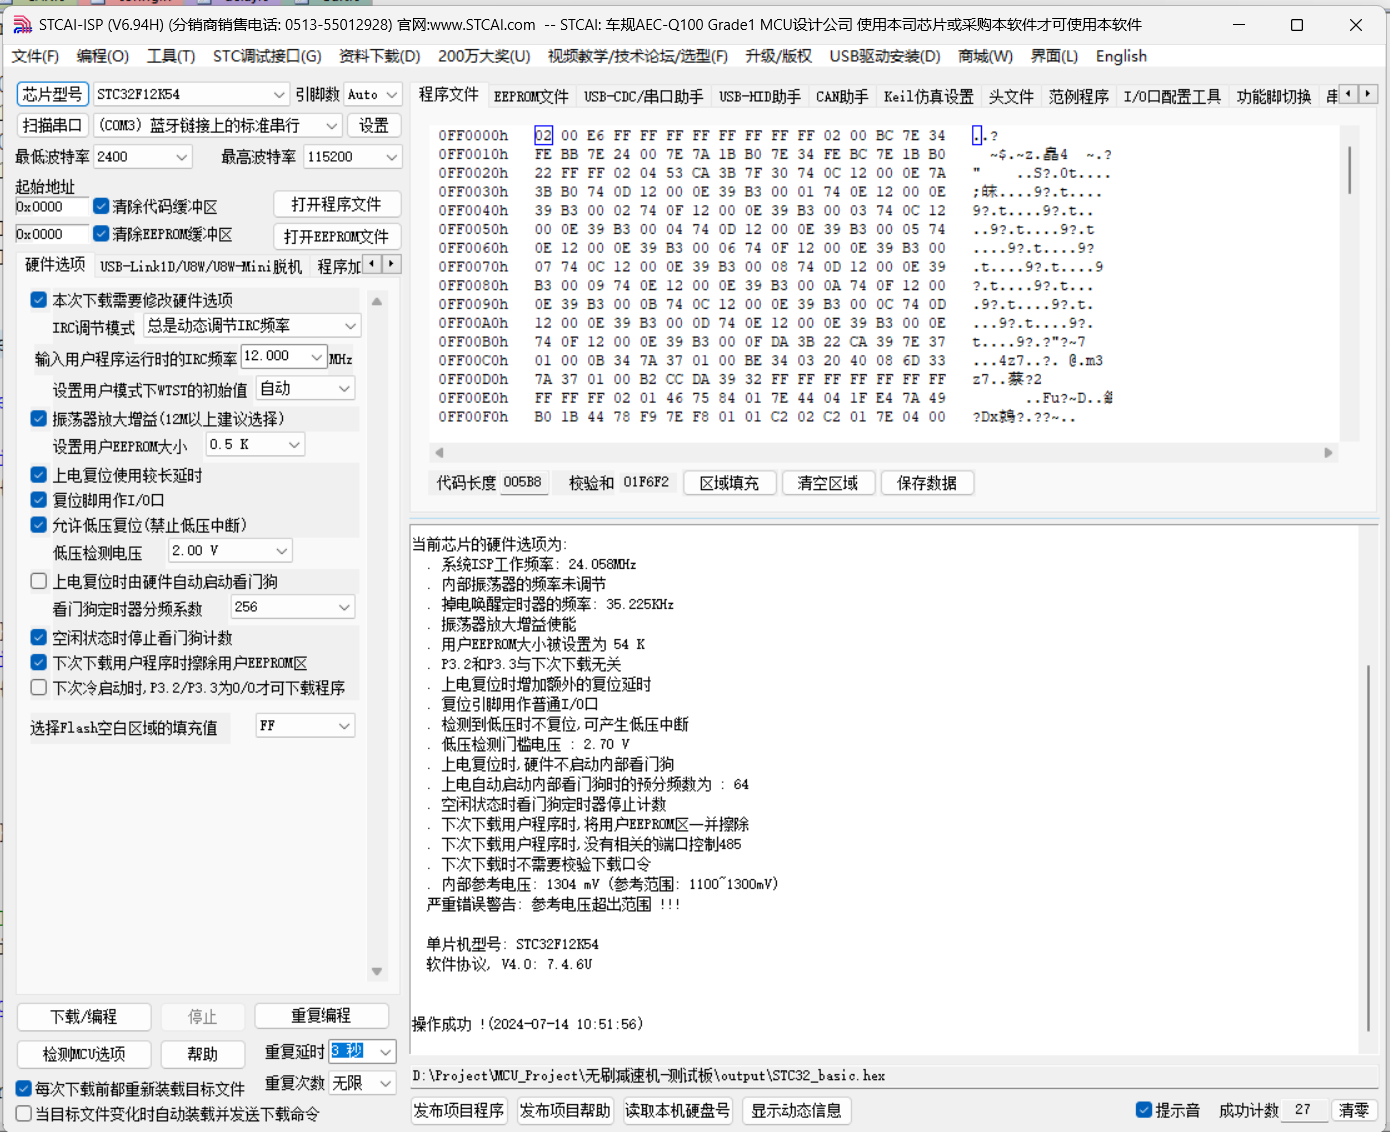Click 下载/编程 button
This screenshot has width=1390, height=1132.
pos(84,1016)
